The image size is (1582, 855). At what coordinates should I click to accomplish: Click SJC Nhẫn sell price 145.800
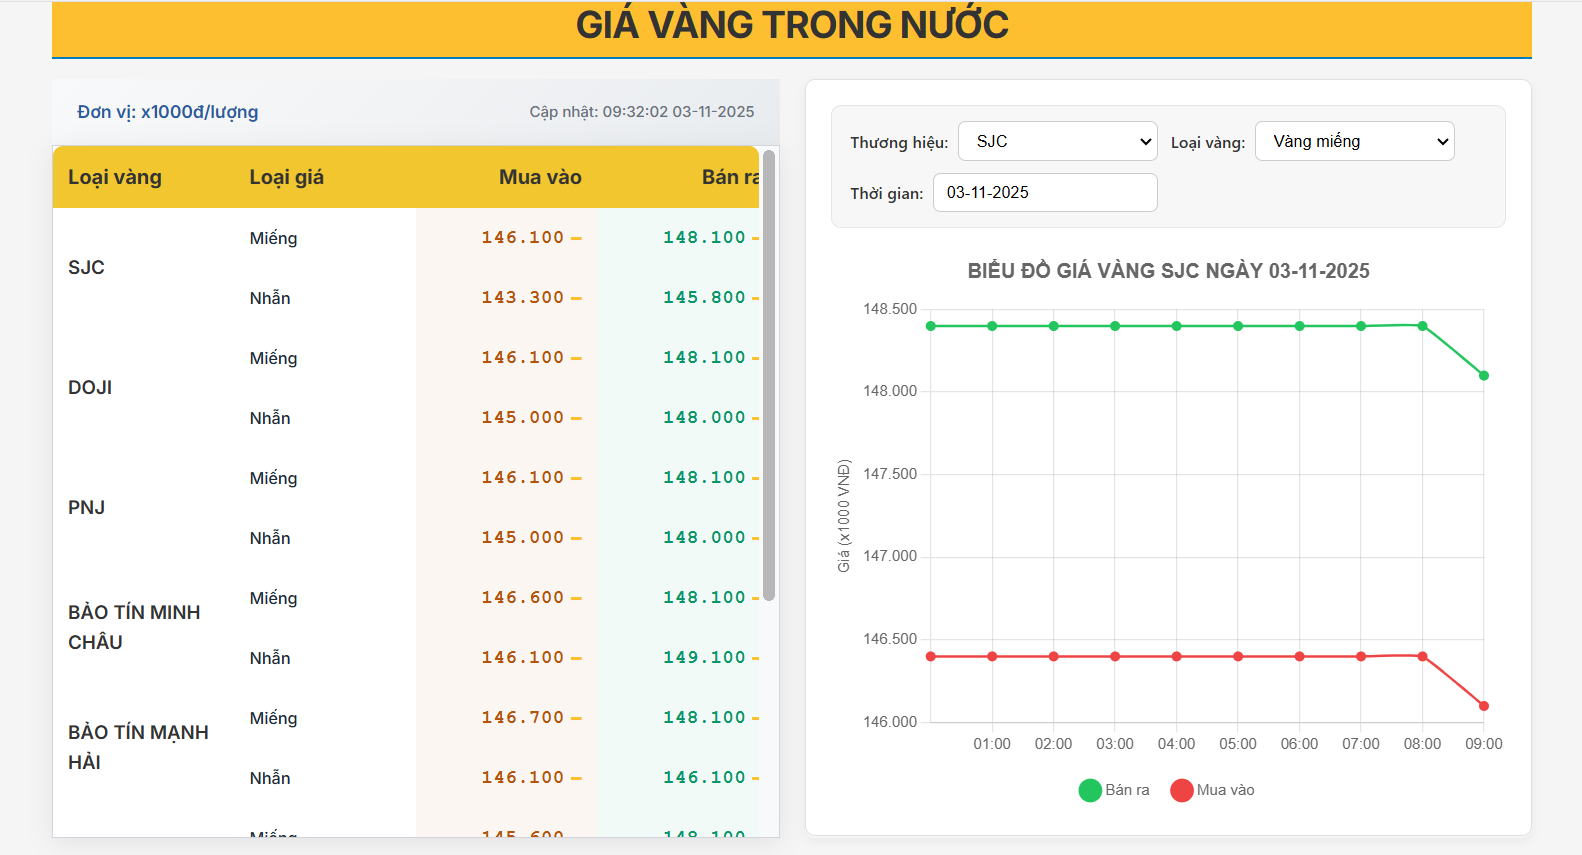[704, 298]
